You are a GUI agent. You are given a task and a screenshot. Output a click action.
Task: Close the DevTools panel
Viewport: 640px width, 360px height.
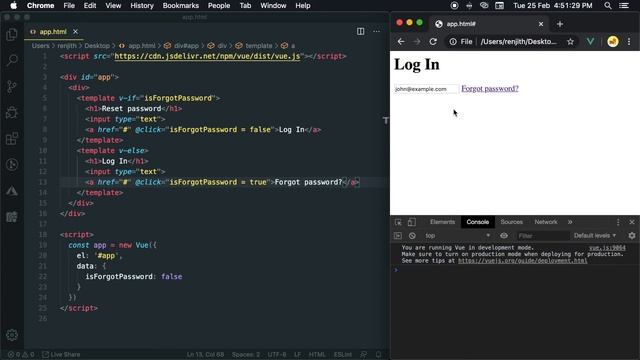pyautogui.click(x=632, y=222)
